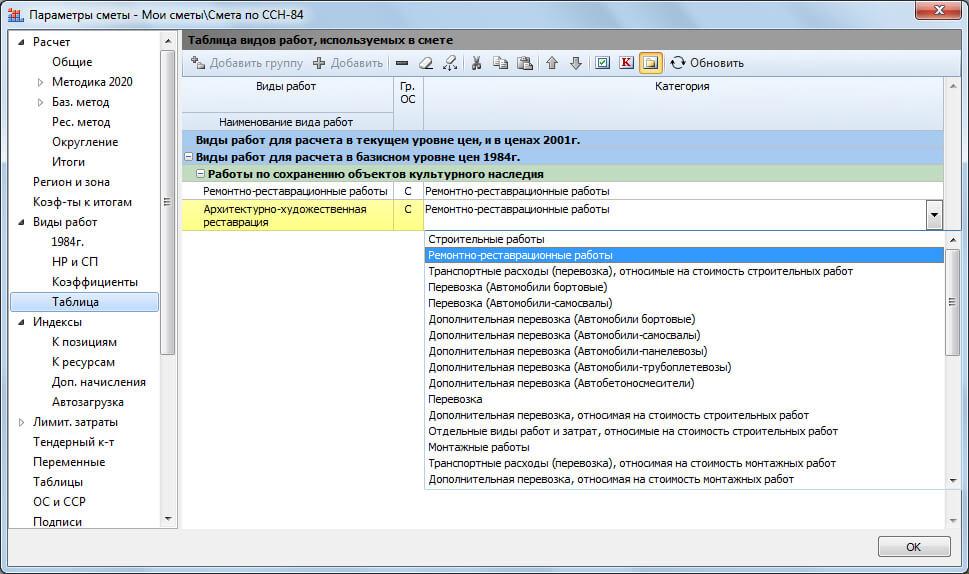Collapse the cultural heritage works group
The width and height of the screenshot is (969, 574).
coord(200,174)
